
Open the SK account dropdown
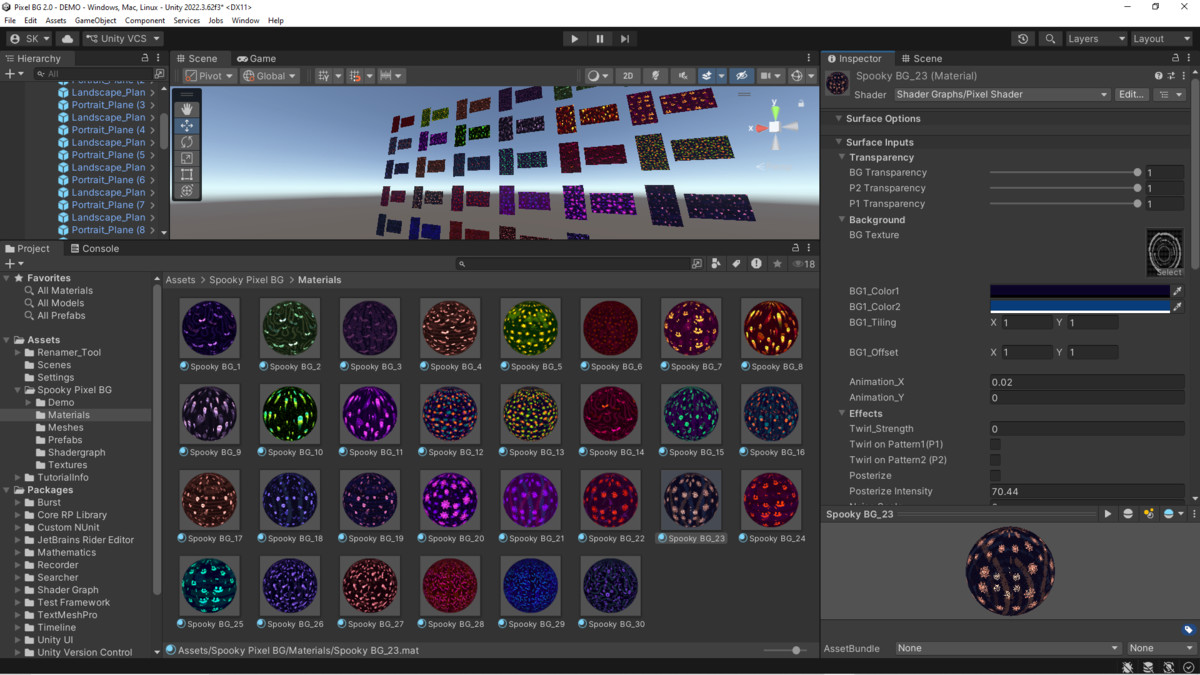pos(30,39)
